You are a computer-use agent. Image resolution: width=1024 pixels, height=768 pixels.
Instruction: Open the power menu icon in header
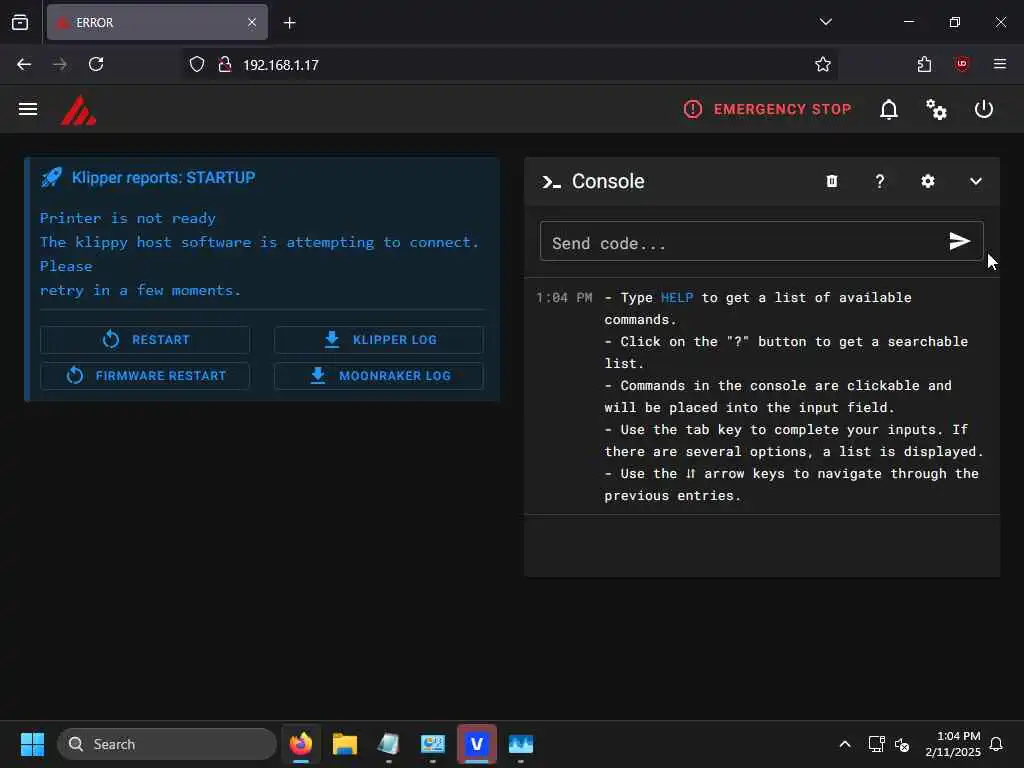click(984, 109)
